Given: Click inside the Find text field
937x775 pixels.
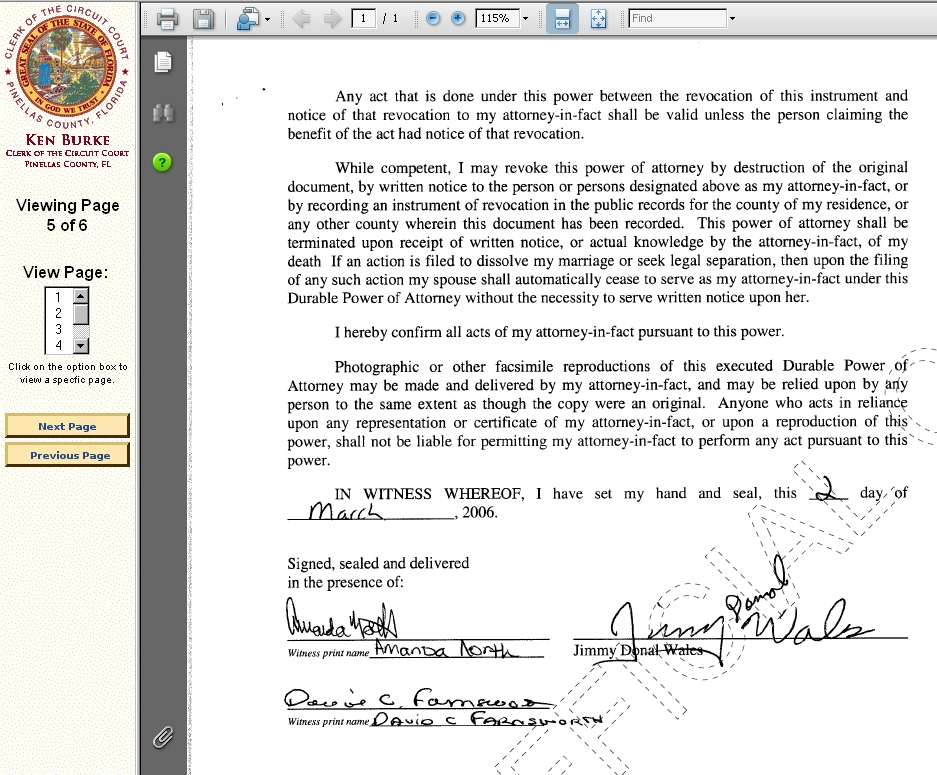Looking at the screenshot, I should 677,18.
